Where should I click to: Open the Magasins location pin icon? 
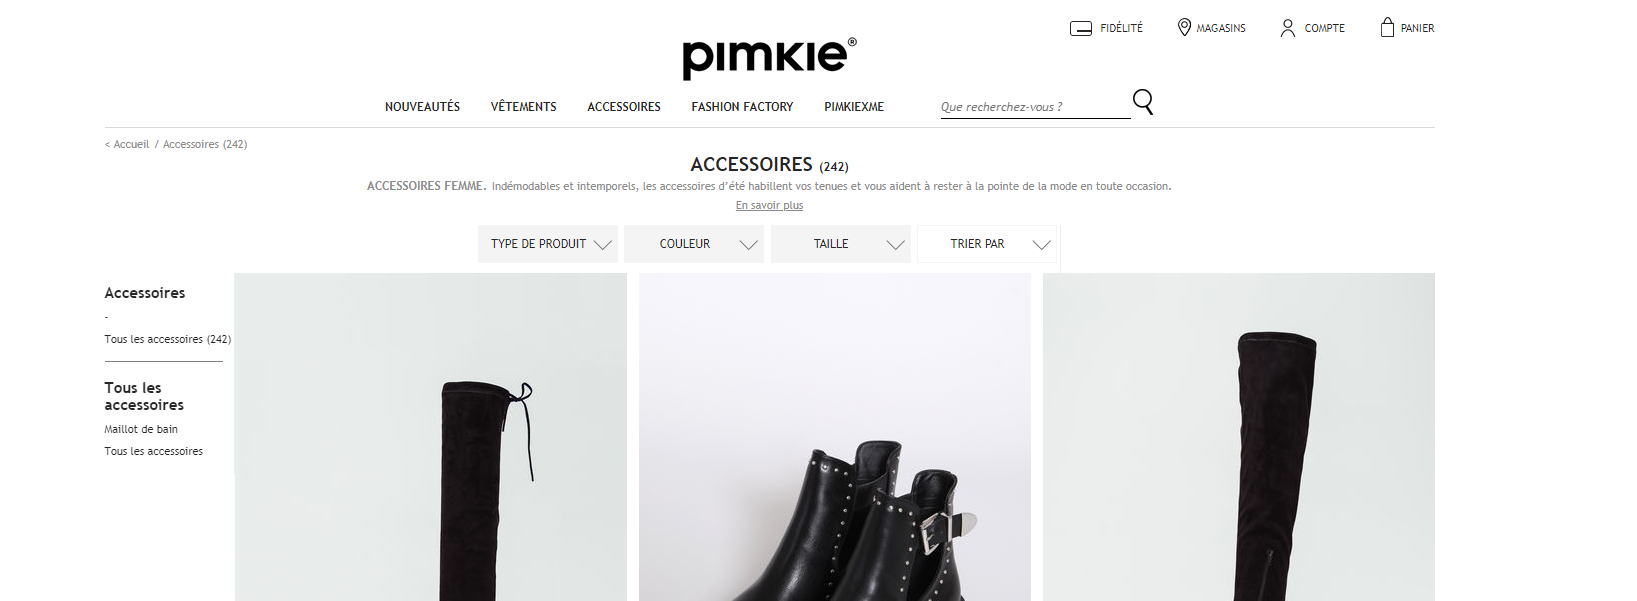coord(1184,27)
